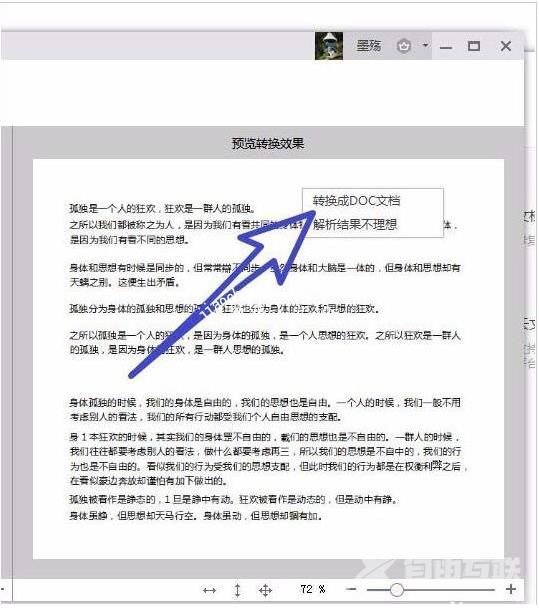The height and width of the screenshot is (610, 539).
Task: Select 转换成DOC文档 menu entry
Action: click(356, 201)
